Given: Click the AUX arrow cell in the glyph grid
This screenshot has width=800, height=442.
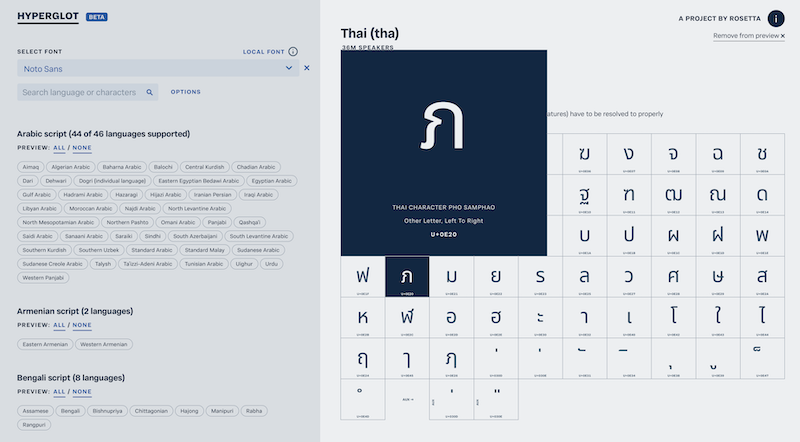Looking at the screenshot, I should click(407, 399).
